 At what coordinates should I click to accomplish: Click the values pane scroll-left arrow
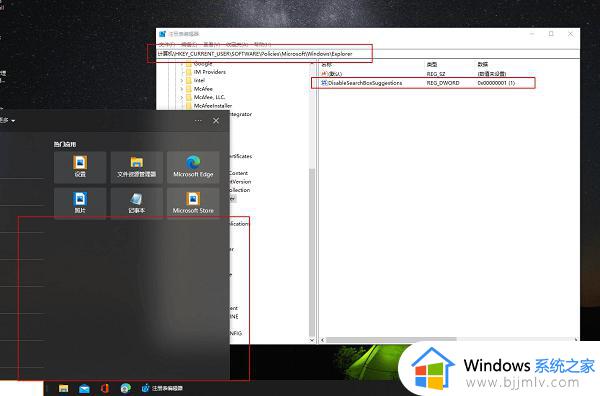tap(323, 340)
